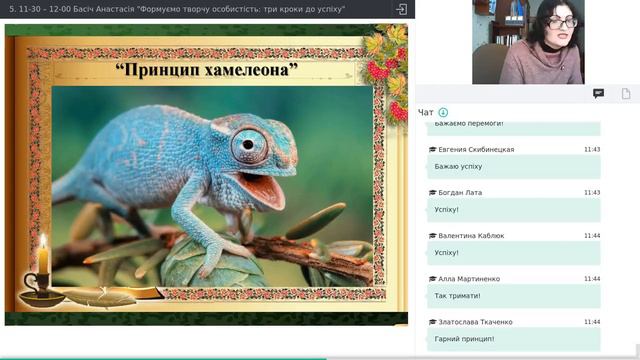Select the chat author Златослава Ткаченко
This screenshot has width=640, height=360.
(475, 322)
